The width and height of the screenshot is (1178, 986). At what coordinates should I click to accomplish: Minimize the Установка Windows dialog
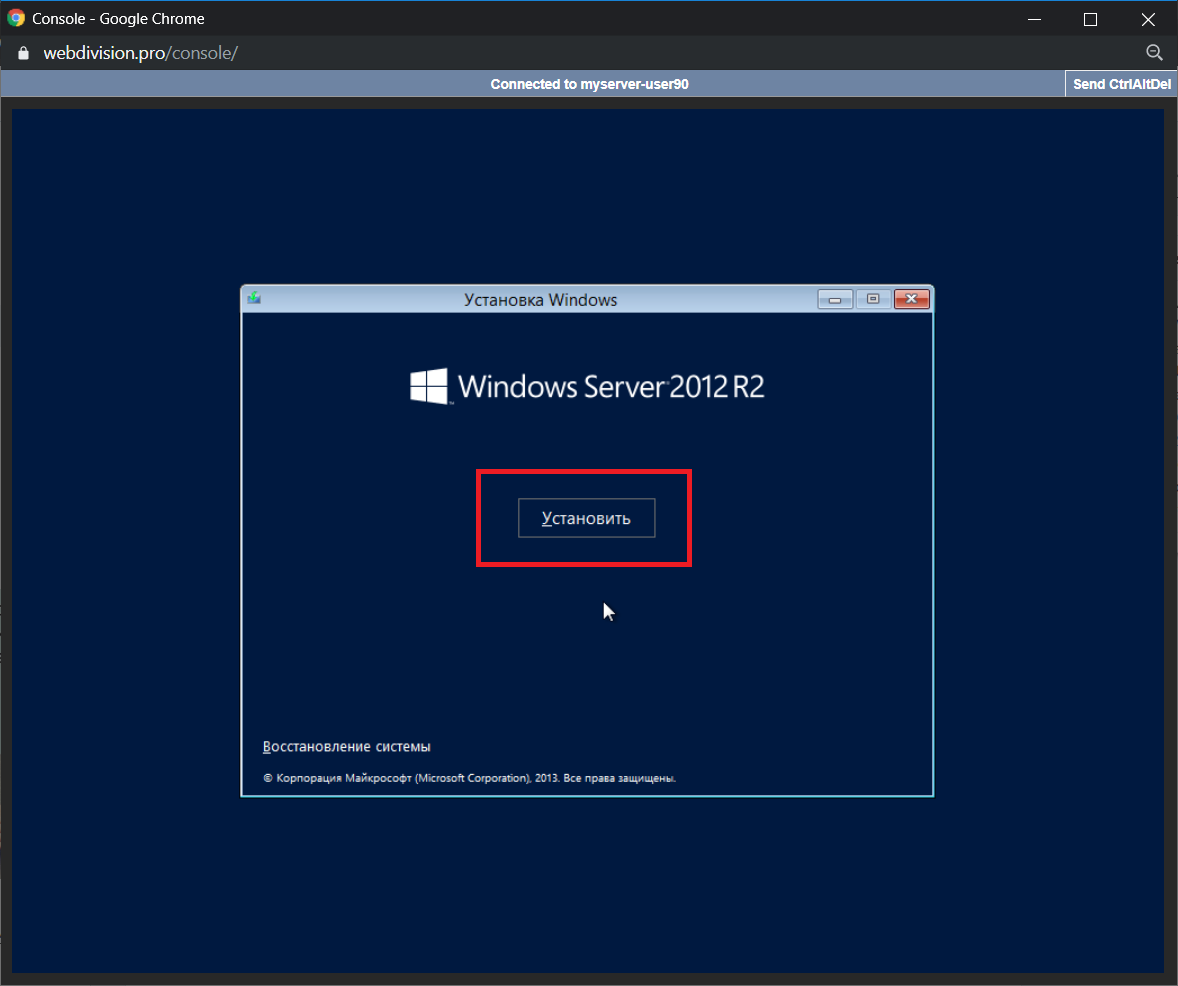tap(834, 299)
